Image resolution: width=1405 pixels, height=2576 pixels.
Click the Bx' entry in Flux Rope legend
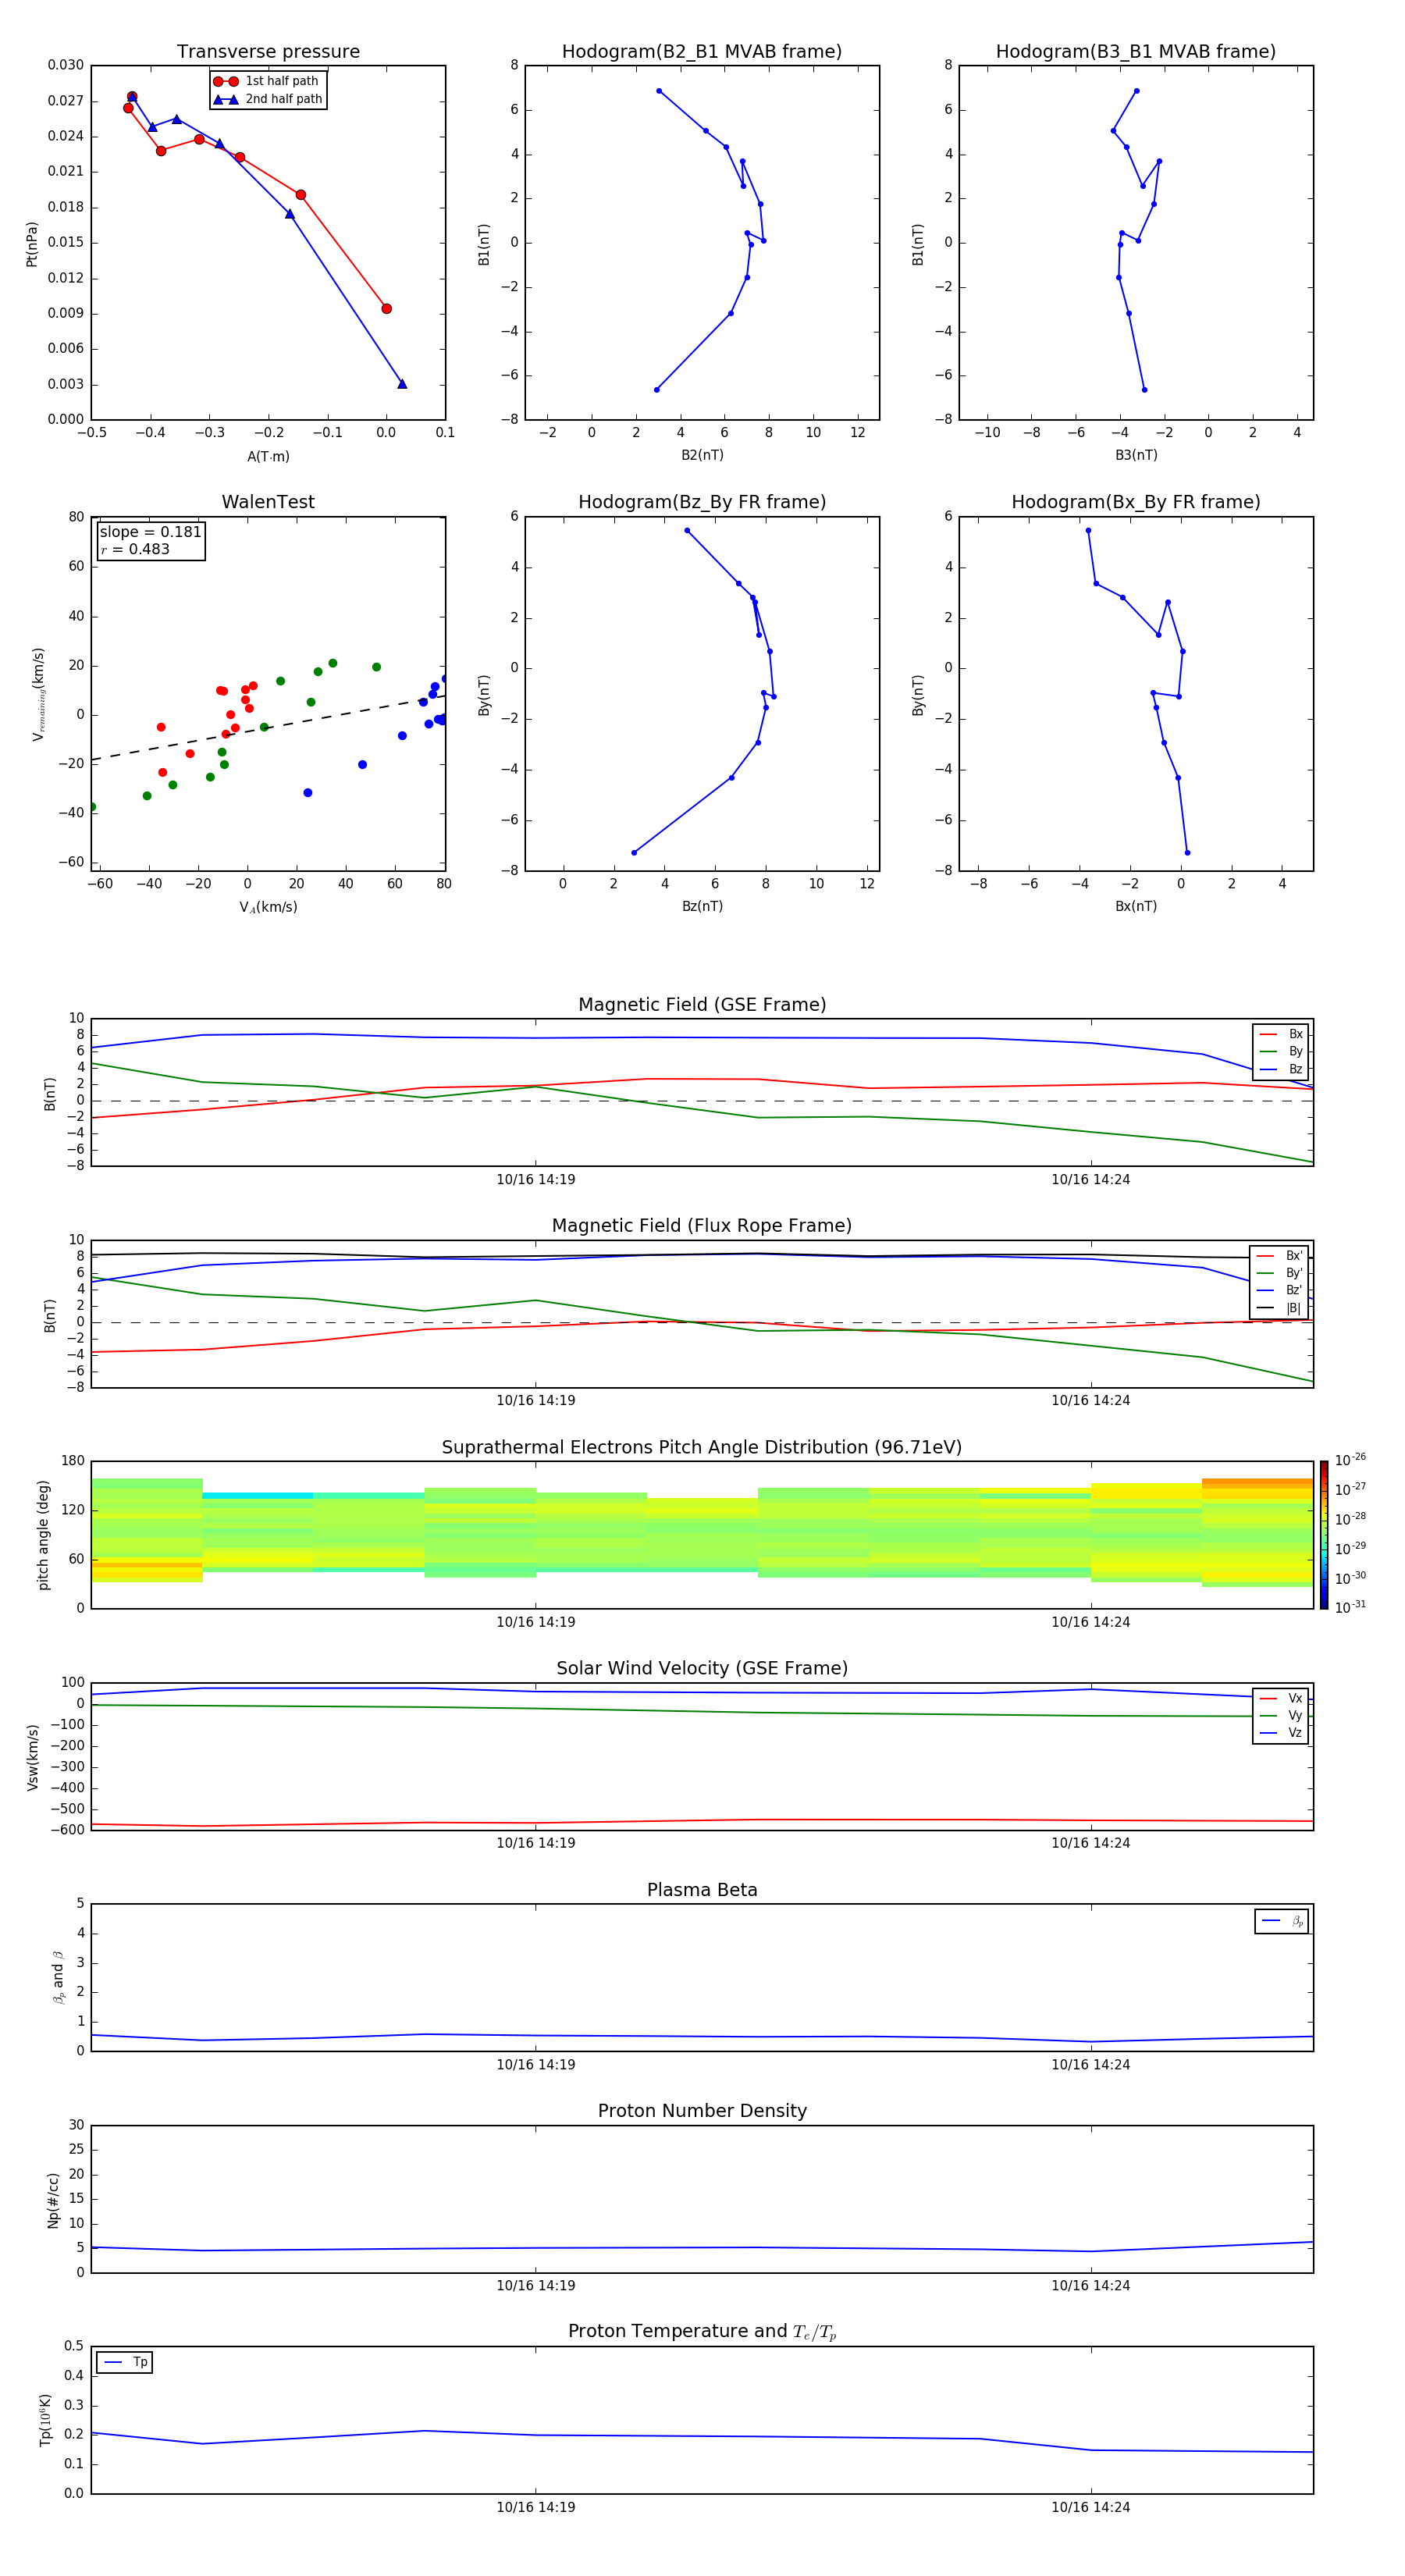tap(1279, 1256)
